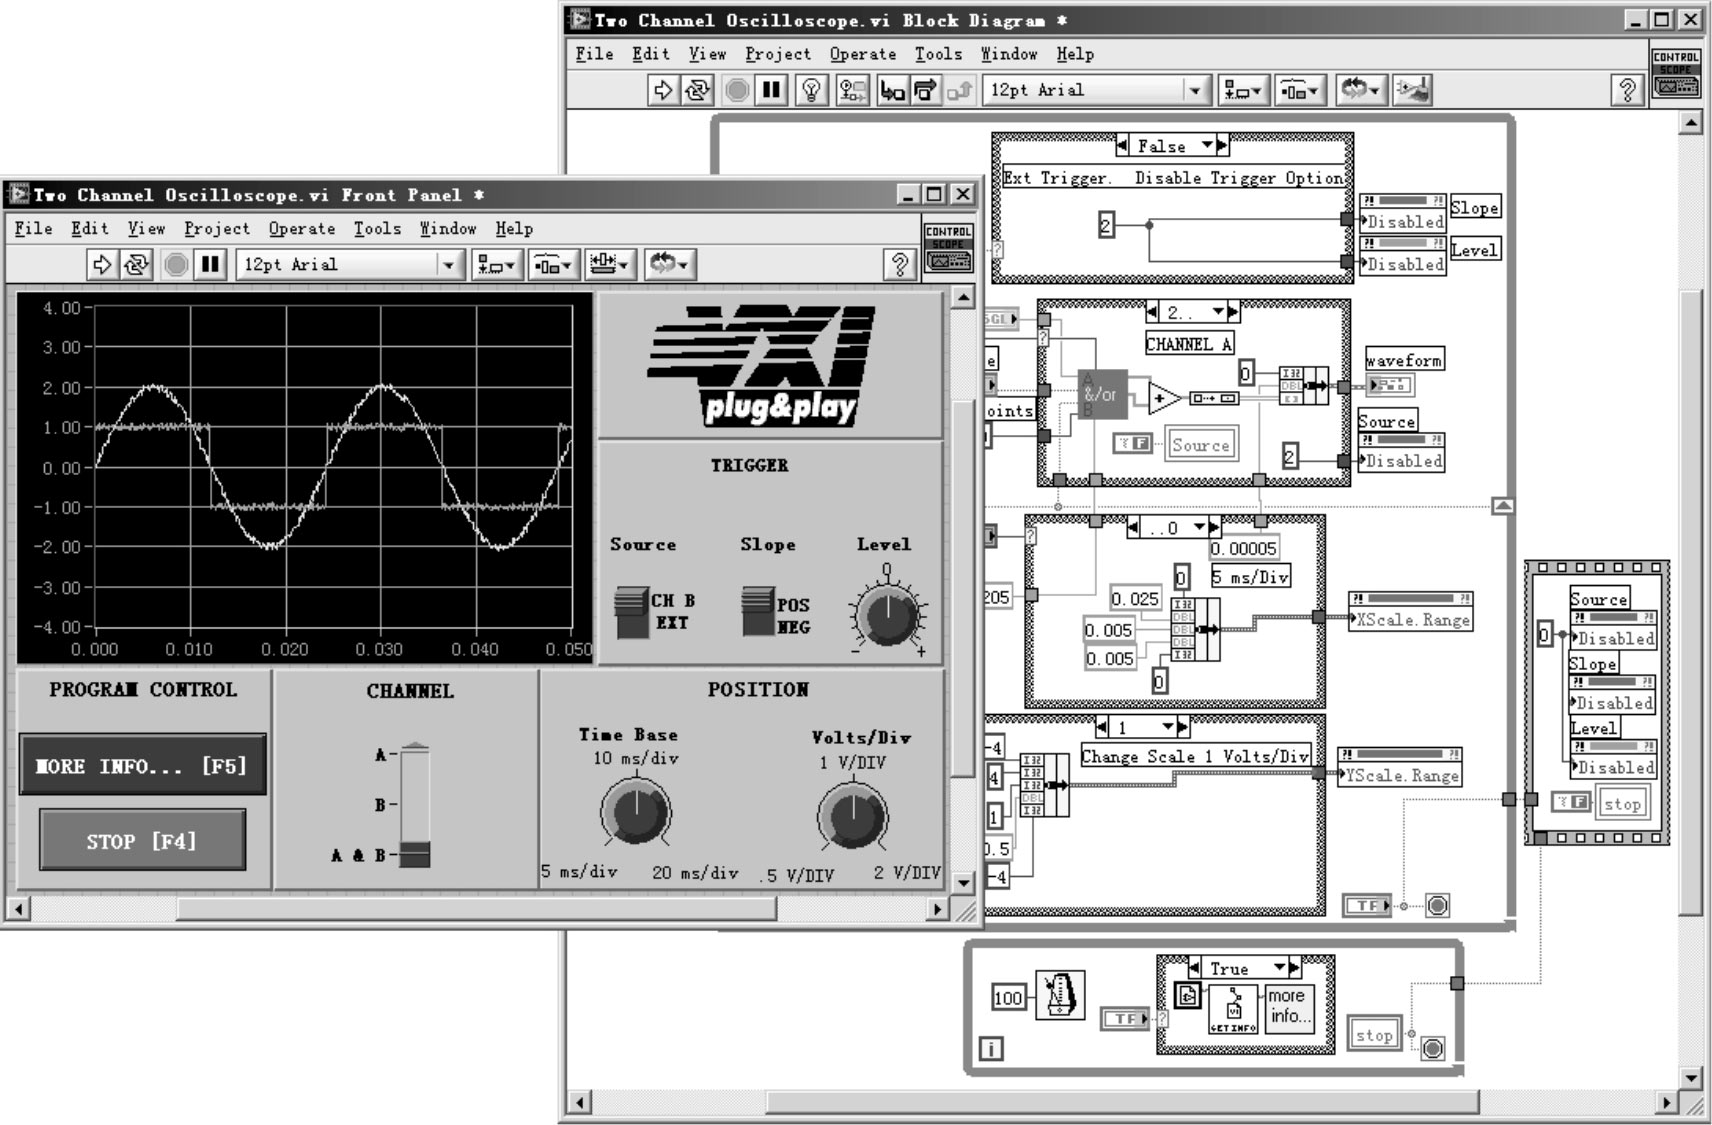Screen dimensions: 1712x1125
Task: Pause execution from the Front Panel toolbar
Action: coord(210,265)
